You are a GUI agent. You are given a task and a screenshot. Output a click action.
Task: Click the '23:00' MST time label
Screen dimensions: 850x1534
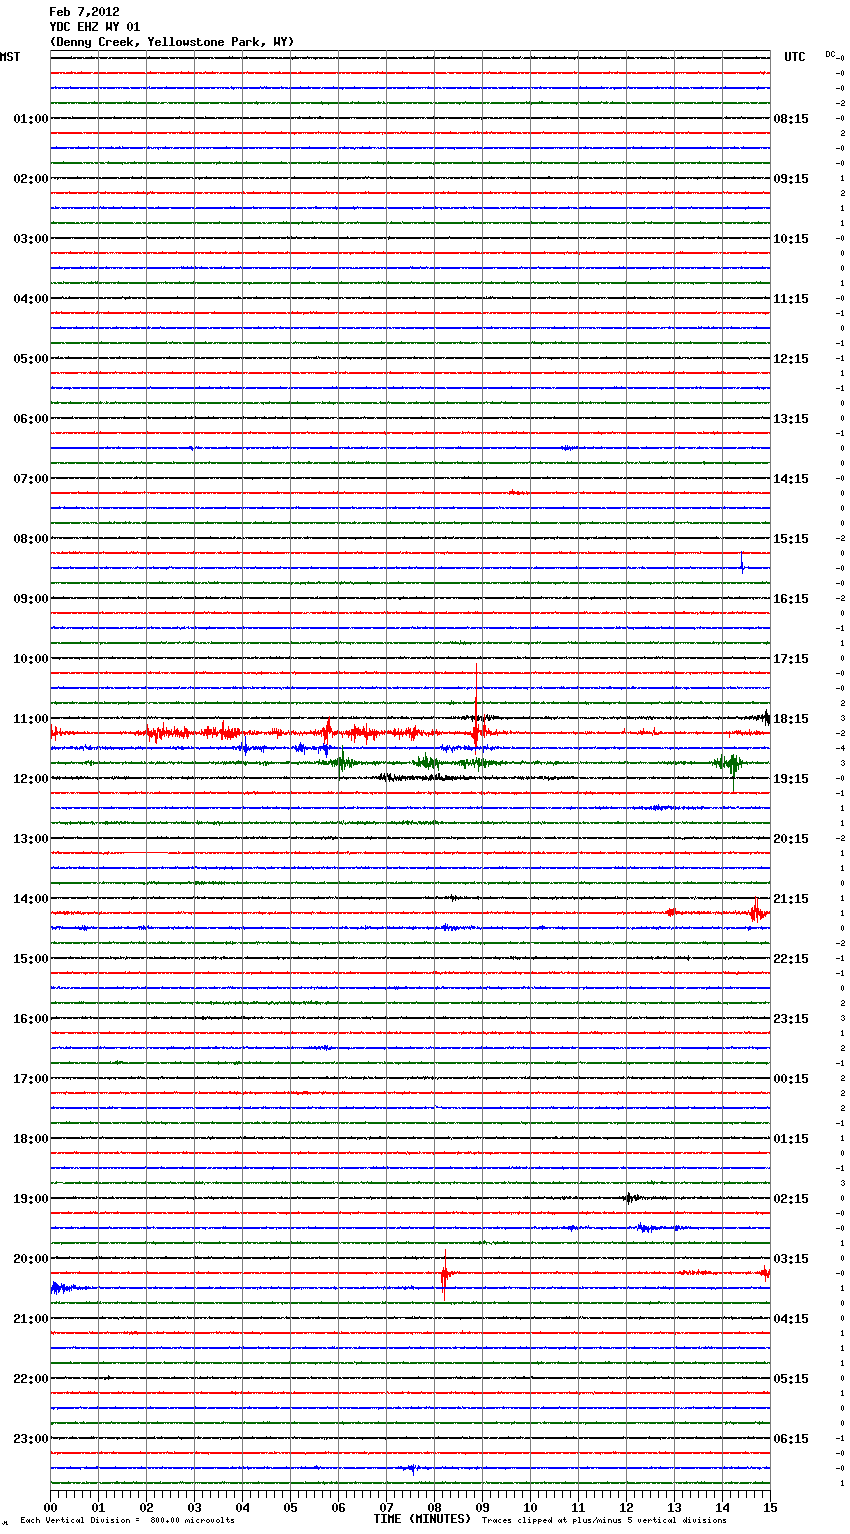click(x=30, y=1438)
